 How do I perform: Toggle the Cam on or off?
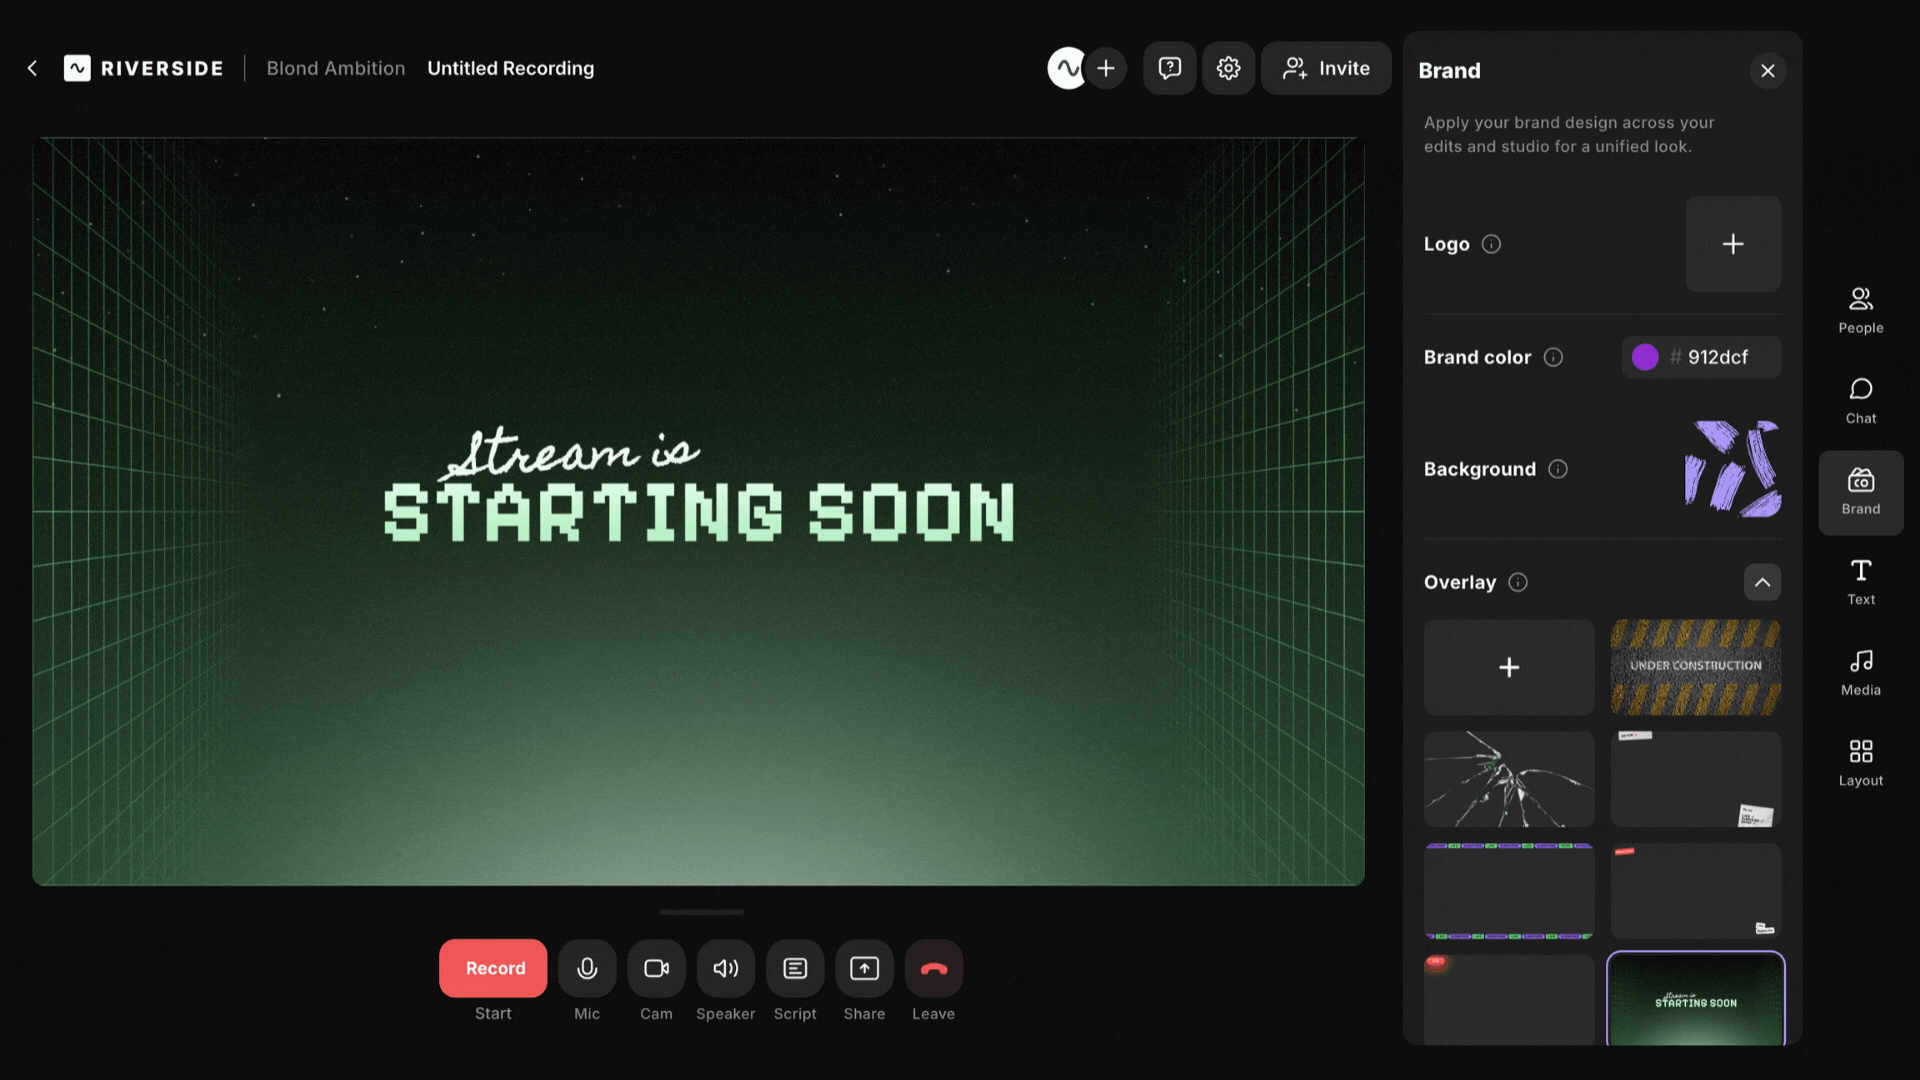click(656, 968)
